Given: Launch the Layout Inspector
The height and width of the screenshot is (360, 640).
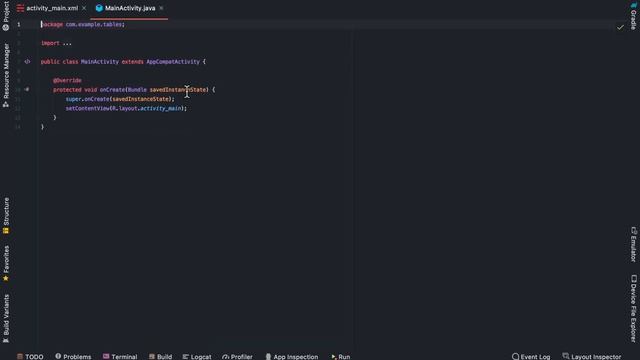Looking at the screenshot, I should click(x=592, y=356).
